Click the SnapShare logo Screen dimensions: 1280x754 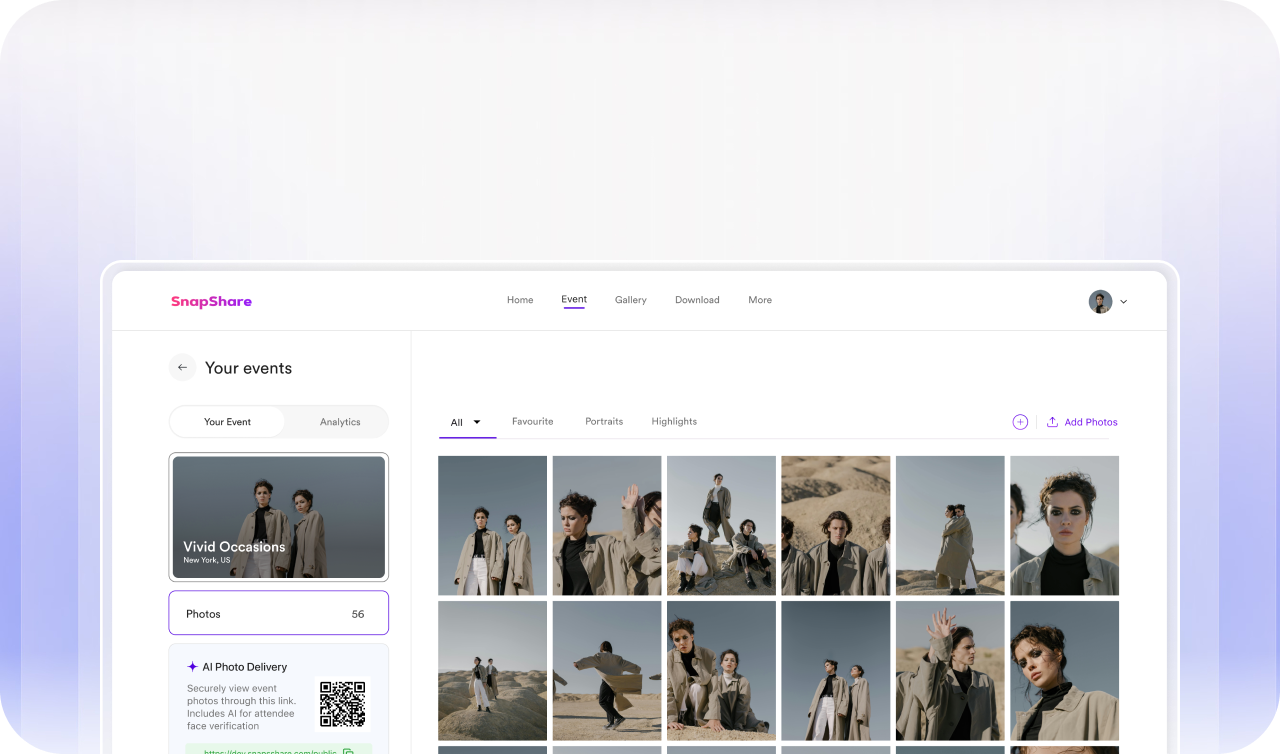[211, 301]
